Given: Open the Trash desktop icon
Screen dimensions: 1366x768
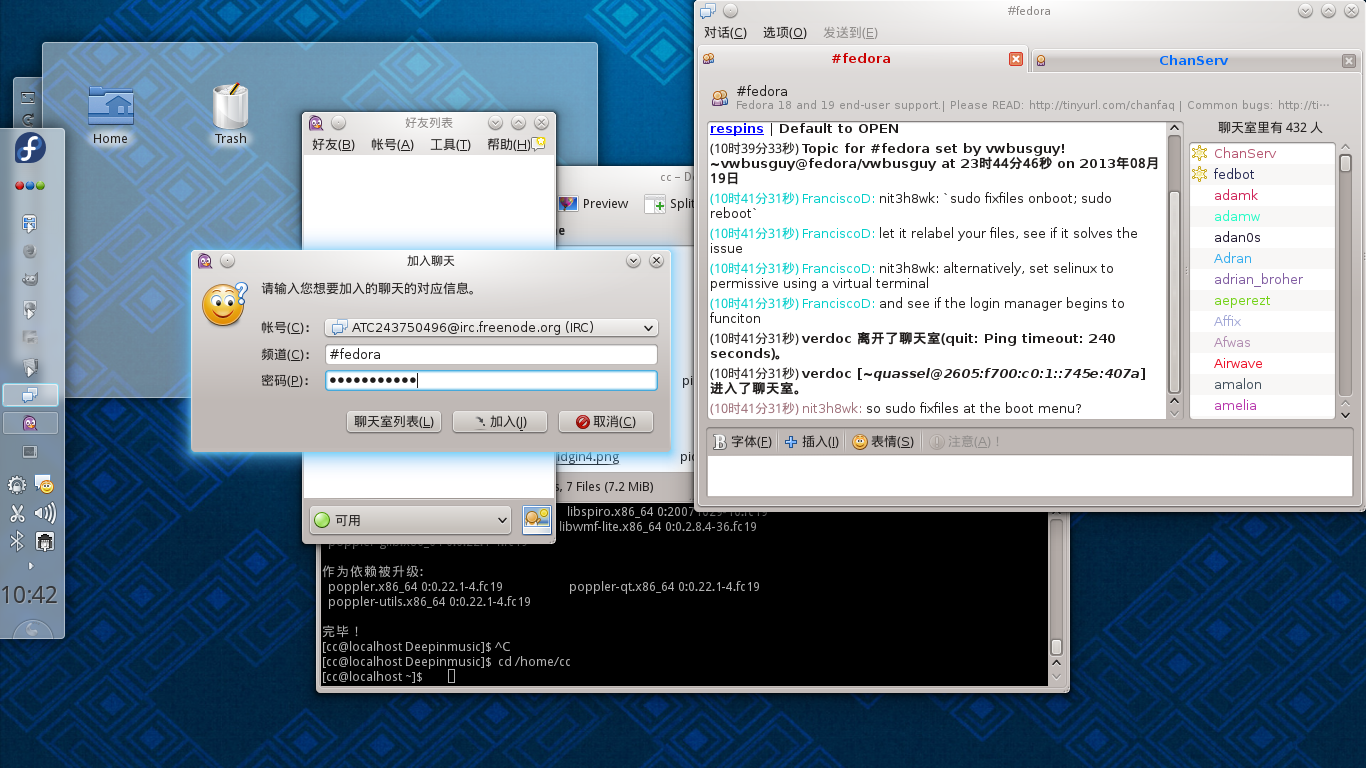Looking at the screenshot, I should pyautogui.click(x=230, y=115).
